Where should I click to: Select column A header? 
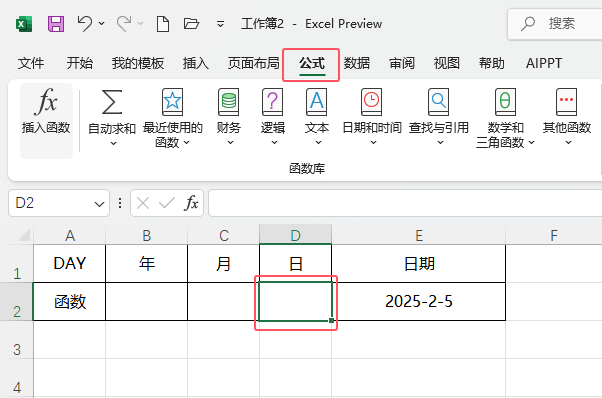coord(69,235)
